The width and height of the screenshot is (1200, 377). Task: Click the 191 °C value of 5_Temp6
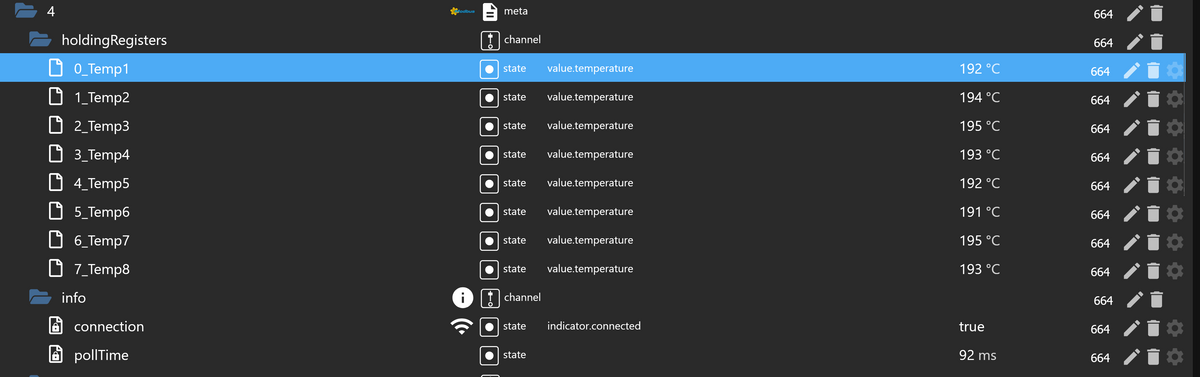979,212
